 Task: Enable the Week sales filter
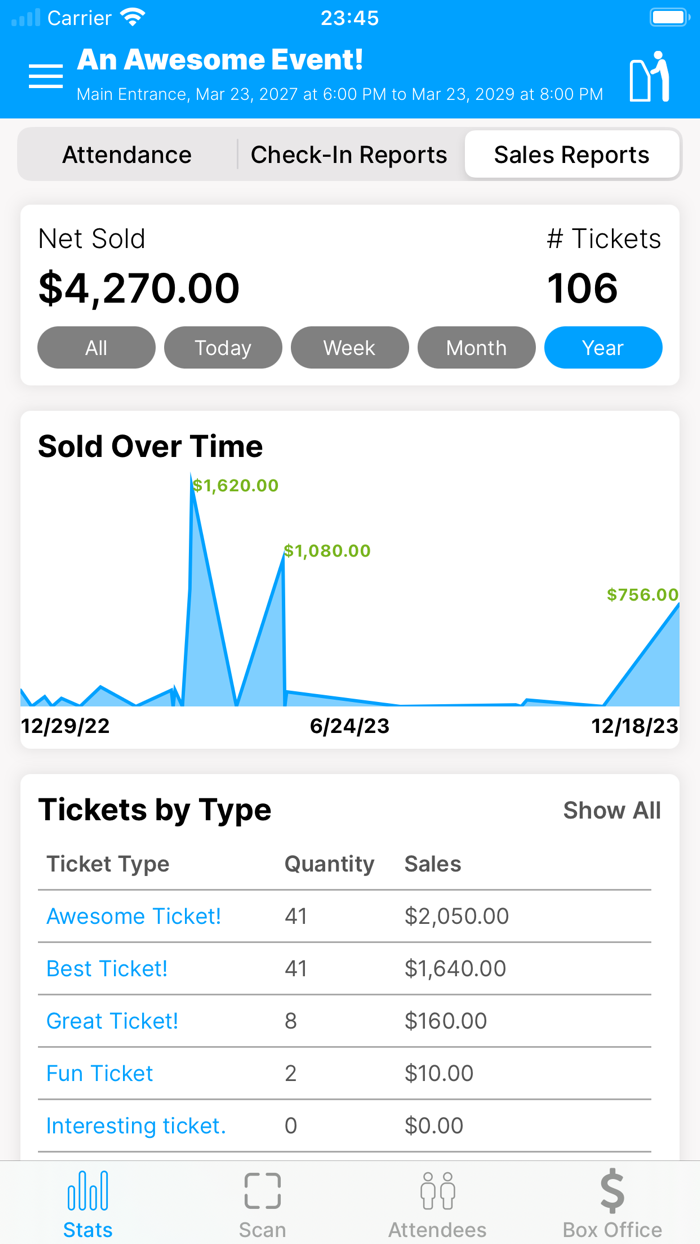tap(350, 347)
